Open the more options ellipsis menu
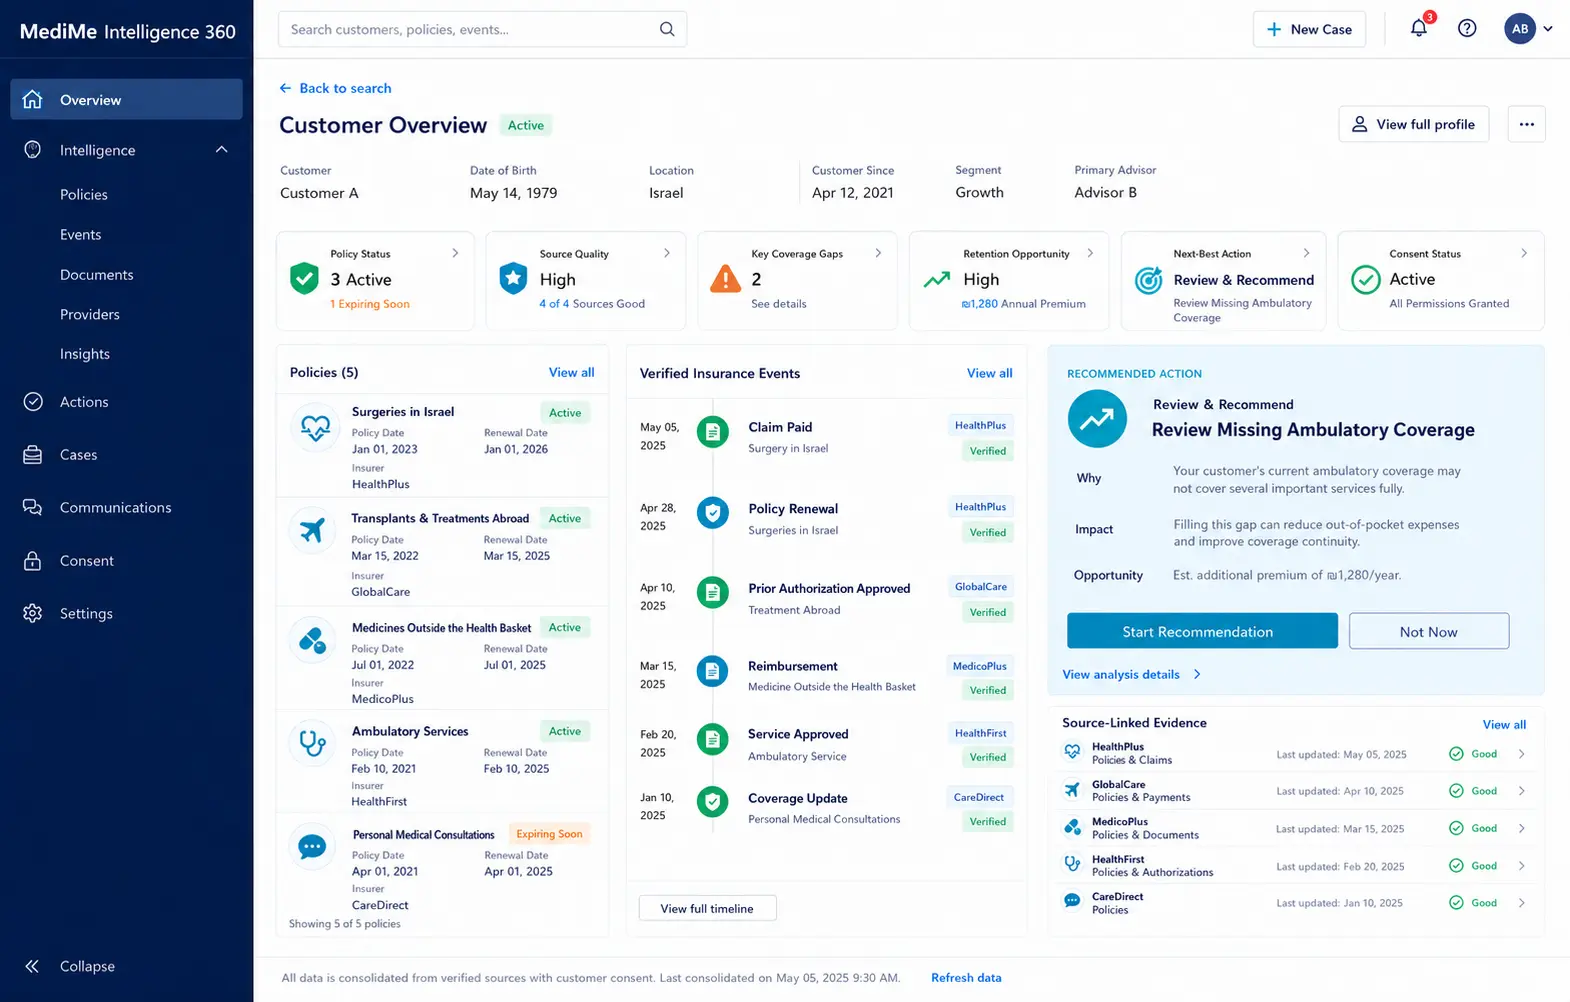This screenshot has width=1570, height=1002. (x=1526, y=124)
